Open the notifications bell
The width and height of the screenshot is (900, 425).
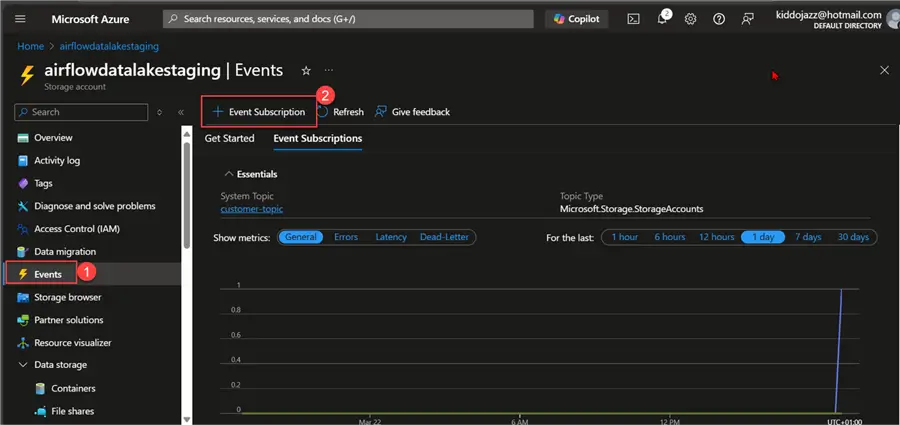[x=662, y=19]
